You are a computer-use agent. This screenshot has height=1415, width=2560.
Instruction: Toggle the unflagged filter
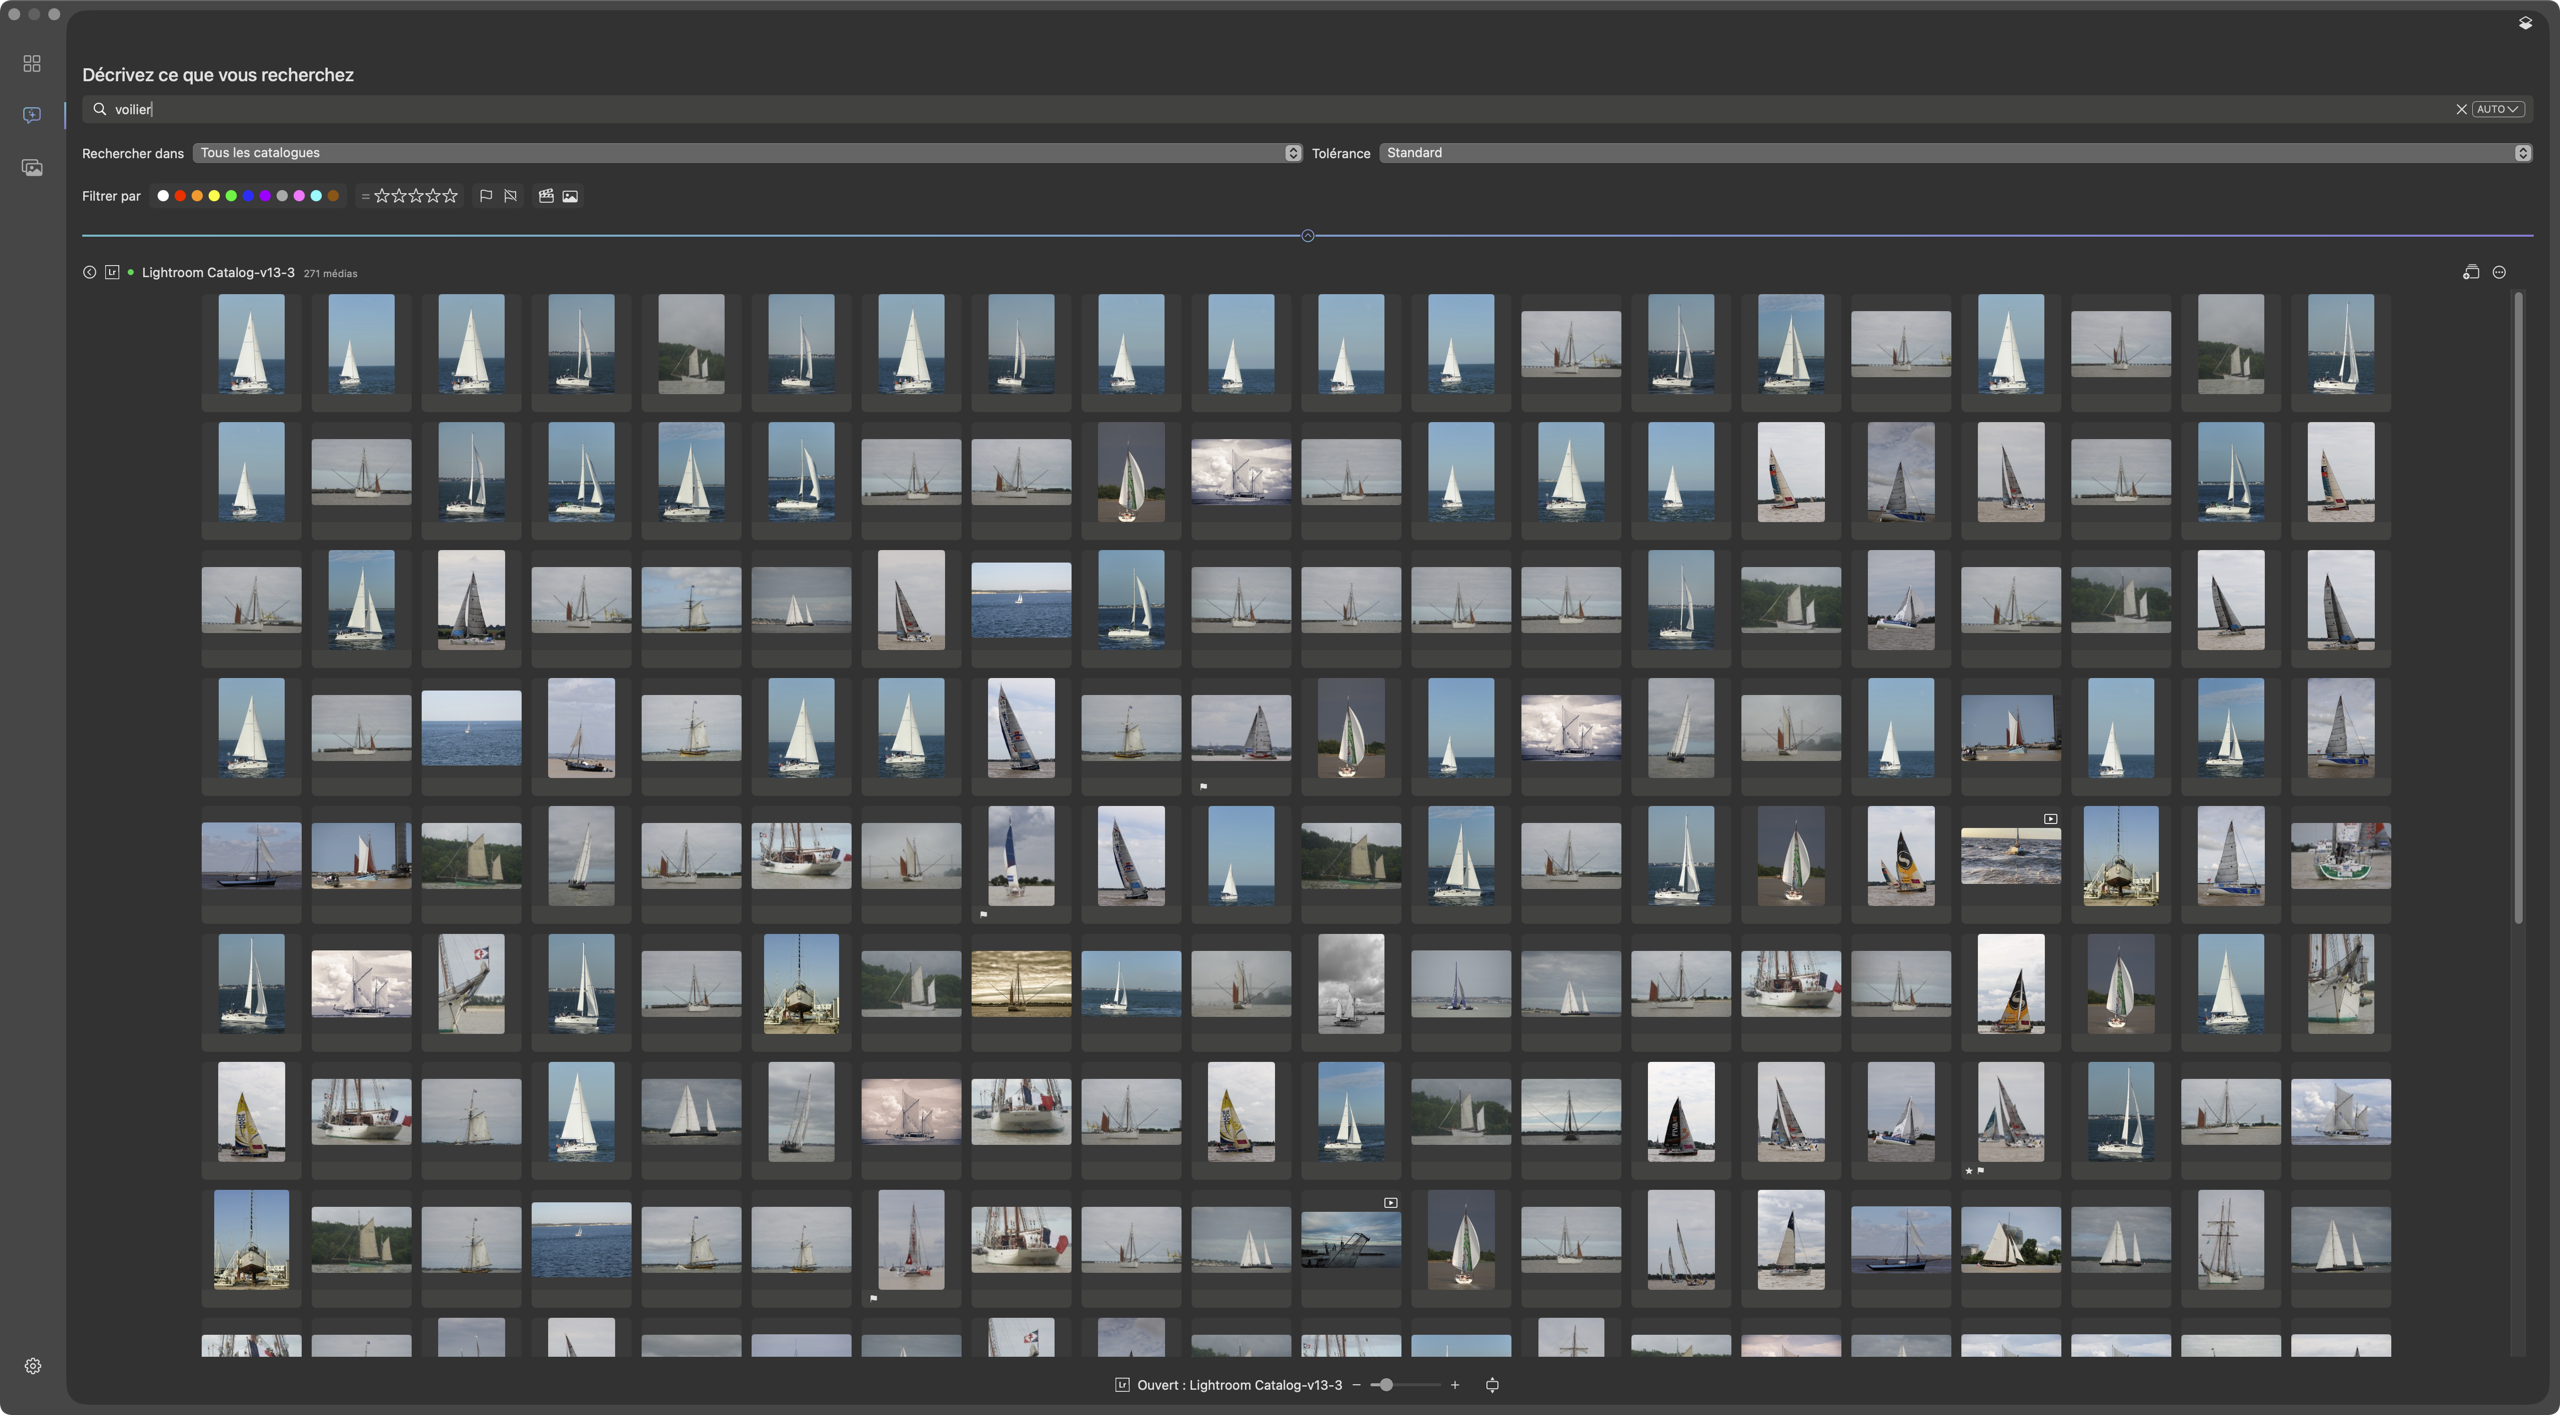pos(511,196)
